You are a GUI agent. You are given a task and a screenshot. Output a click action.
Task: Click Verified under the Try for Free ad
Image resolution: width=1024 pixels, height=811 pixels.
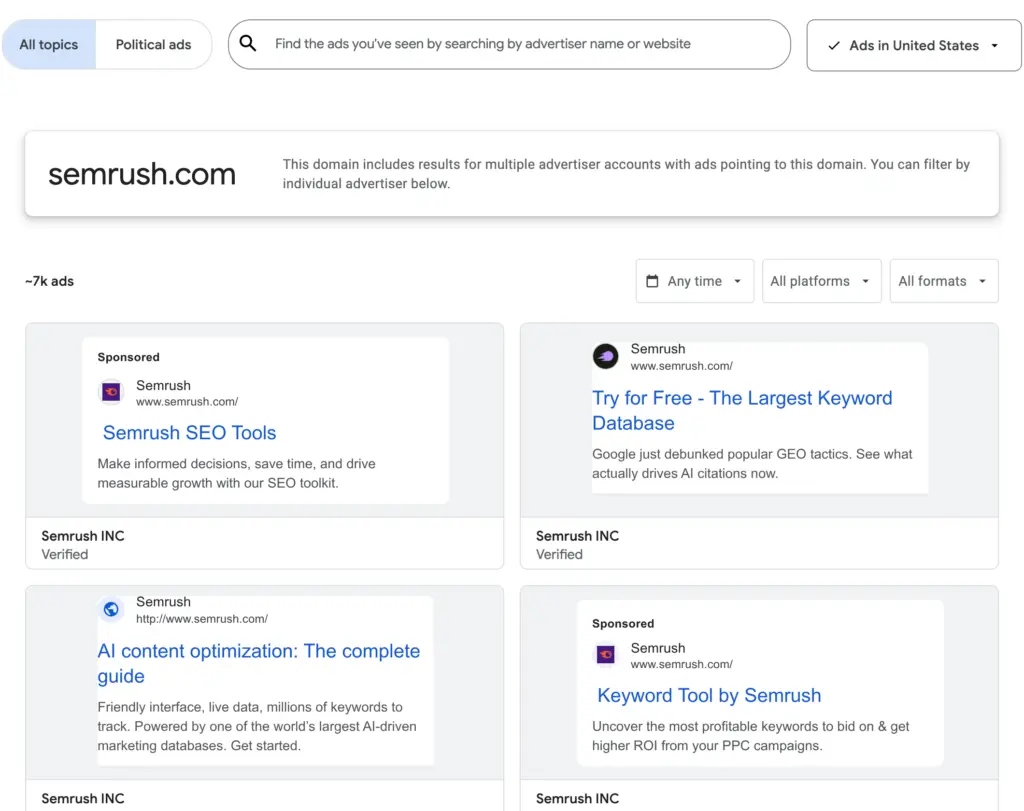click(x=559, y=554)
